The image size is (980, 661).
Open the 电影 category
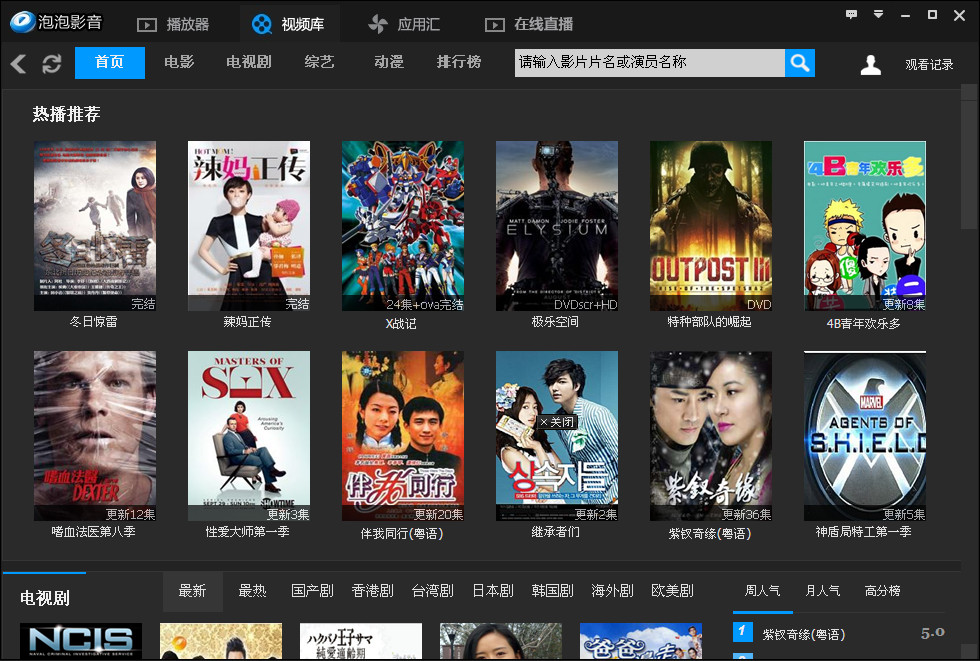click(x=179, y=62)
